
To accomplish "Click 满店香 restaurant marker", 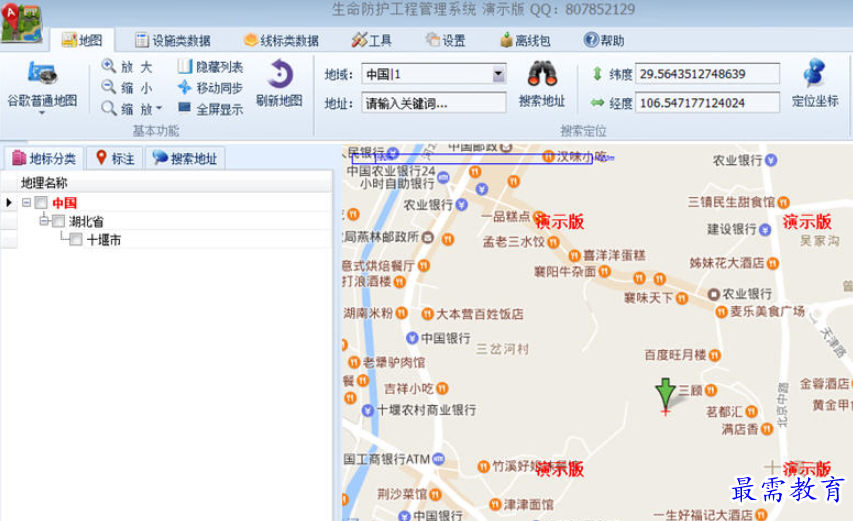I will click(x=767, y=429).
